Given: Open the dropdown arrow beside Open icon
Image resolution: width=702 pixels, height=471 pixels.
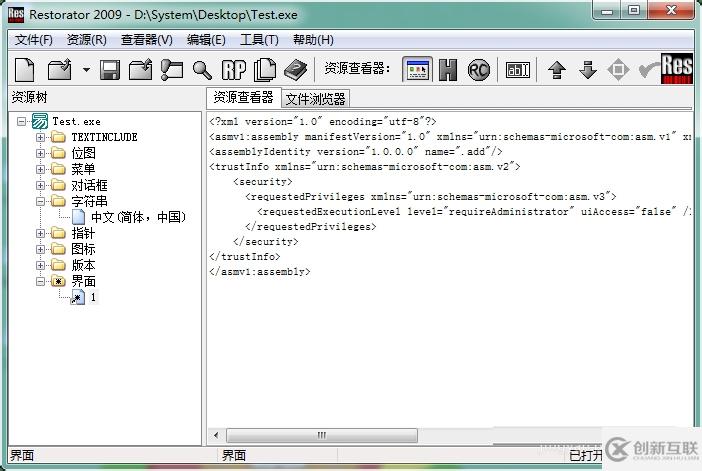Looking at the screenshot, I should coord(86,70).
